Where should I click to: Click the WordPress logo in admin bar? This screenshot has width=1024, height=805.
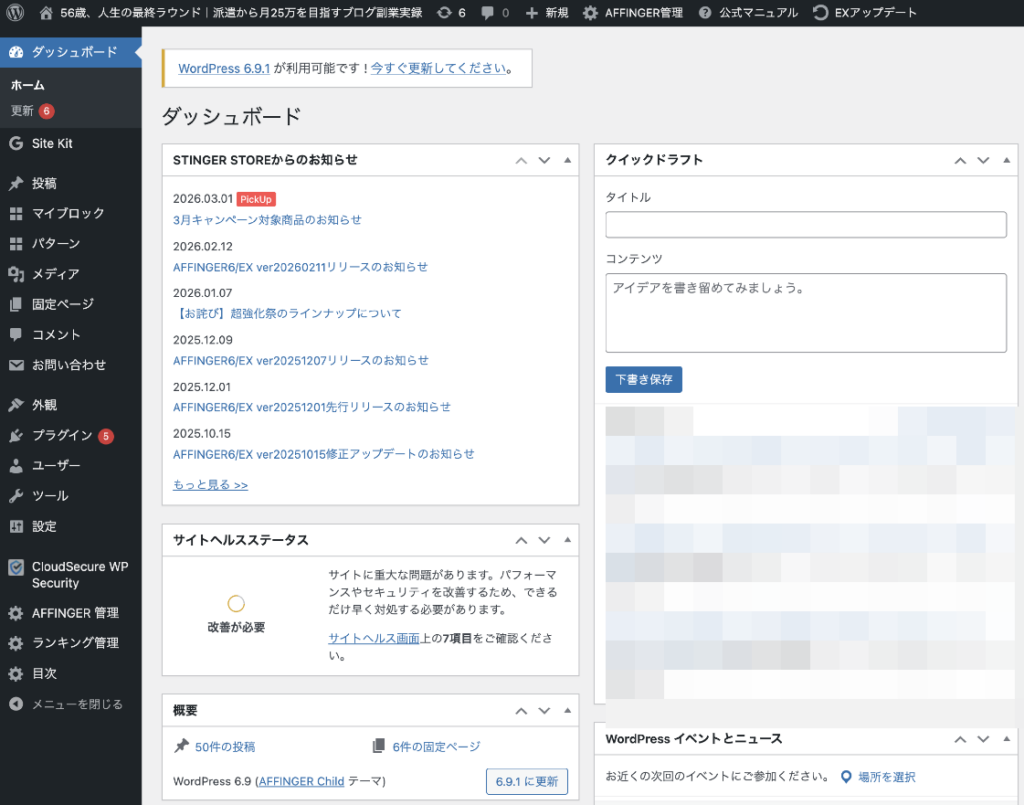(x=14, y=13)
